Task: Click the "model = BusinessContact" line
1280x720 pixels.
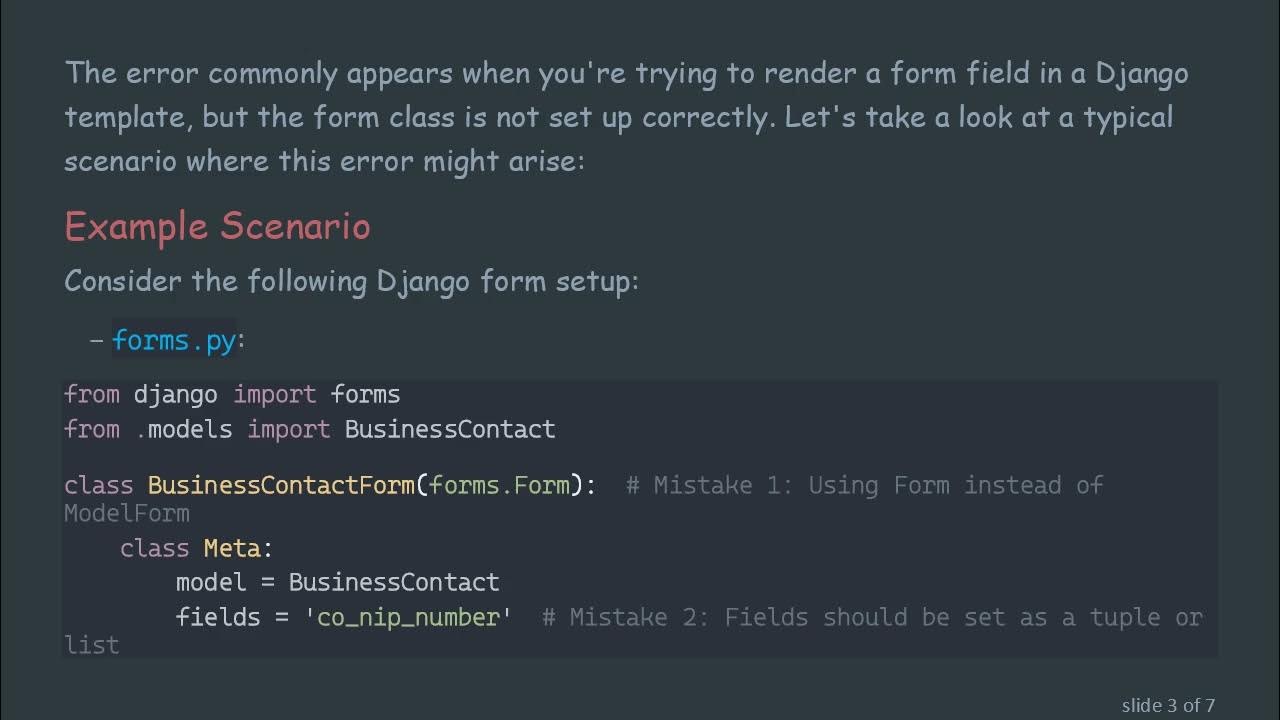Action: coord(337,582)
